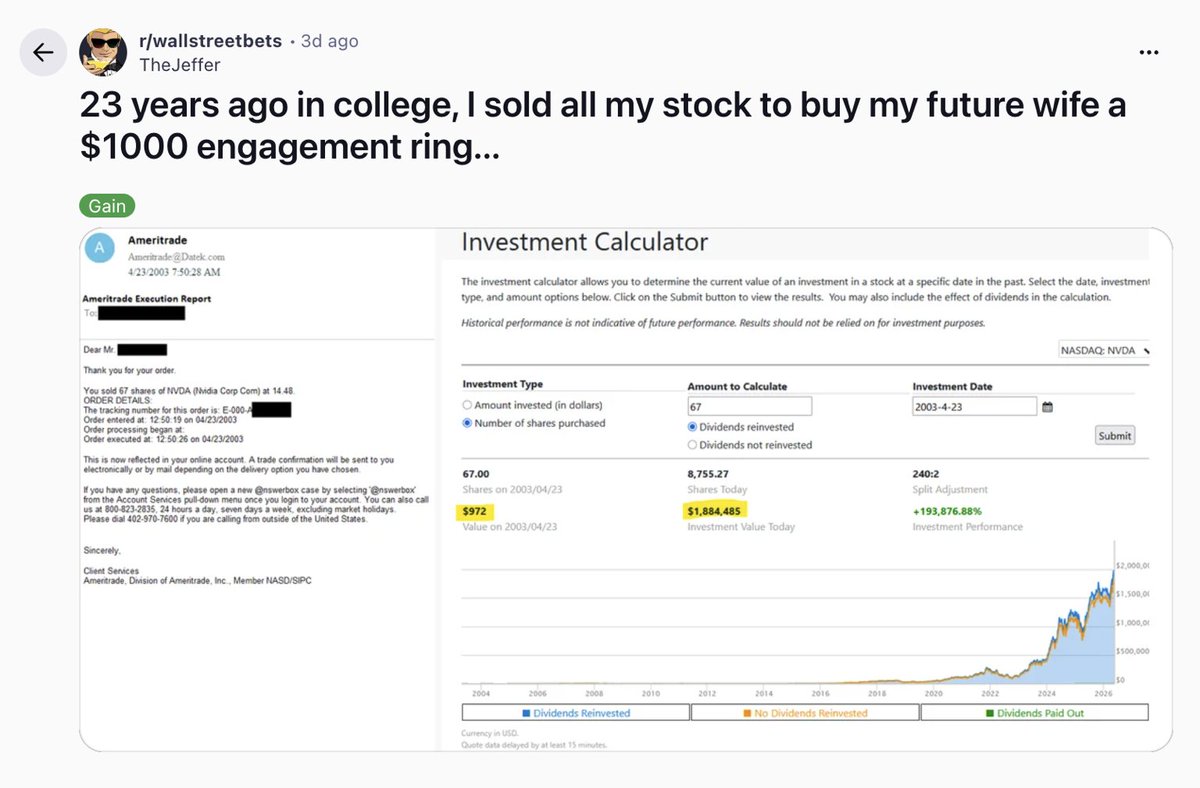Click the Investment Date input field

pos(974,407)
